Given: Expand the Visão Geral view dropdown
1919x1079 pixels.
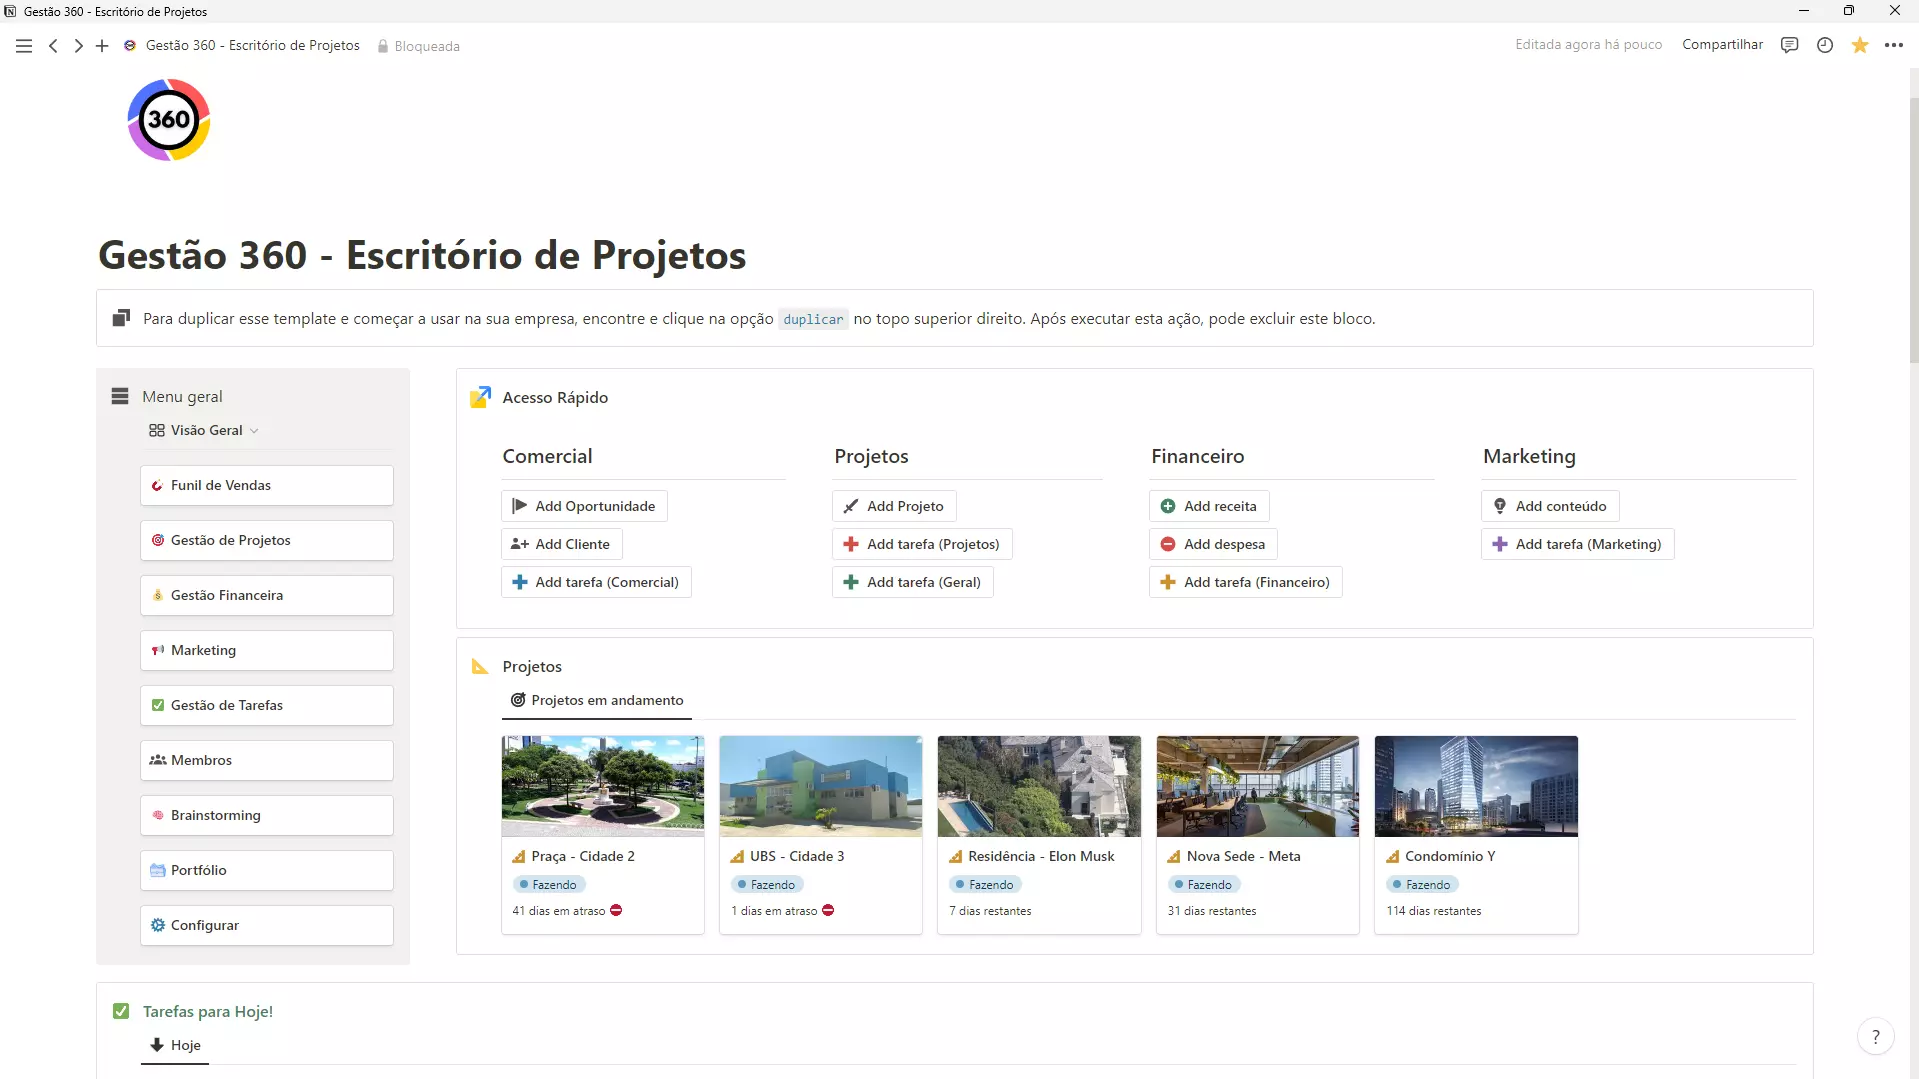Looking at the screenshot, I should coord(204,430).
